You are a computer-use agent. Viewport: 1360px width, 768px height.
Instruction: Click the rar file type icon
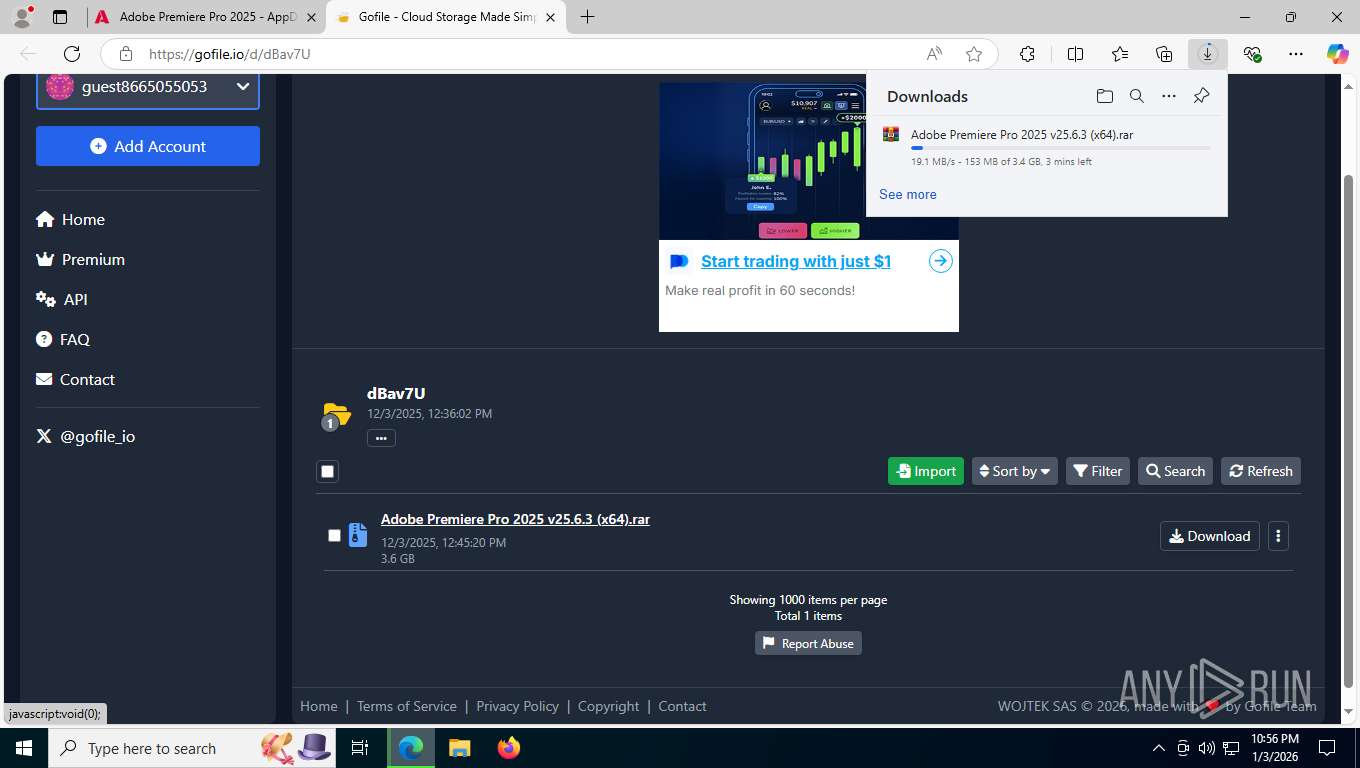[357, 535]
